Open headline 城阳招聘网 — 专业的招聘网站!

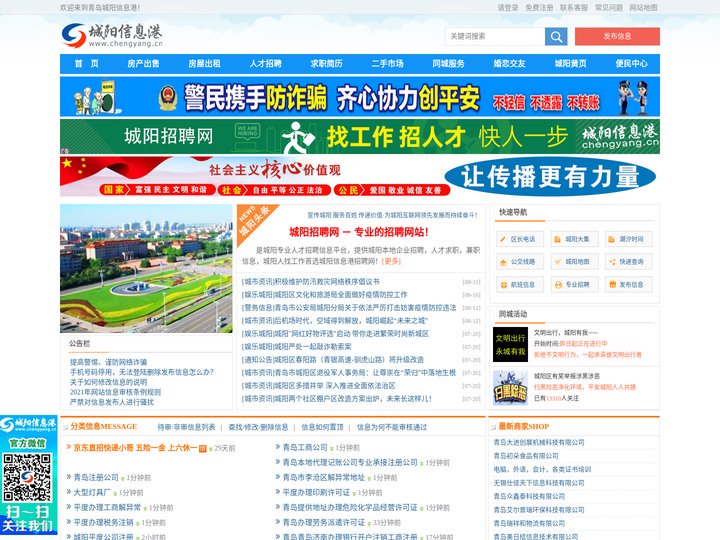point(359,232)
